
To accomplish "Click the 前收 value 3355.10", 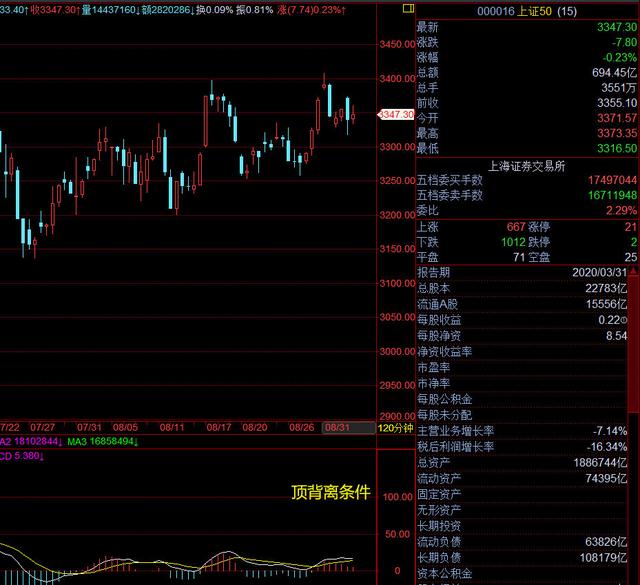I will pos(617,103).
